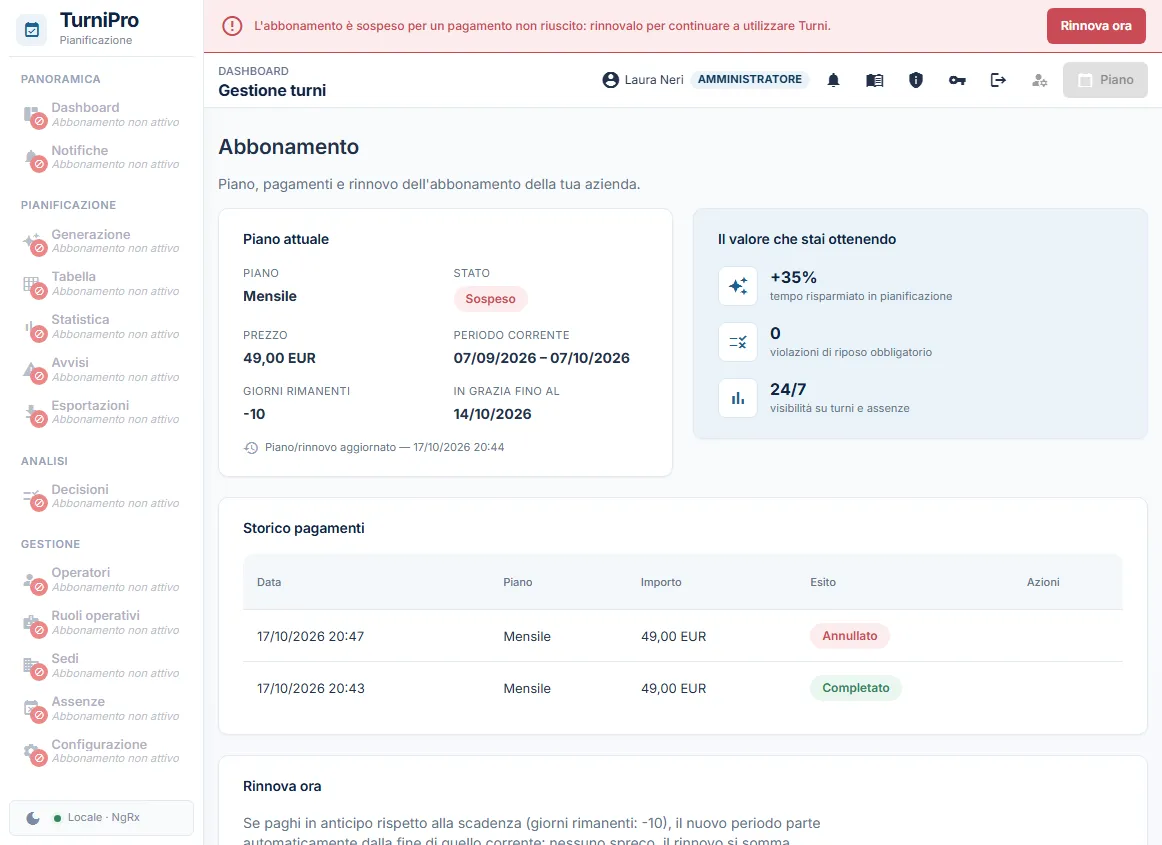
Task: Click the Mensile plan name in Piano attuale
Action: coord(270,296)
